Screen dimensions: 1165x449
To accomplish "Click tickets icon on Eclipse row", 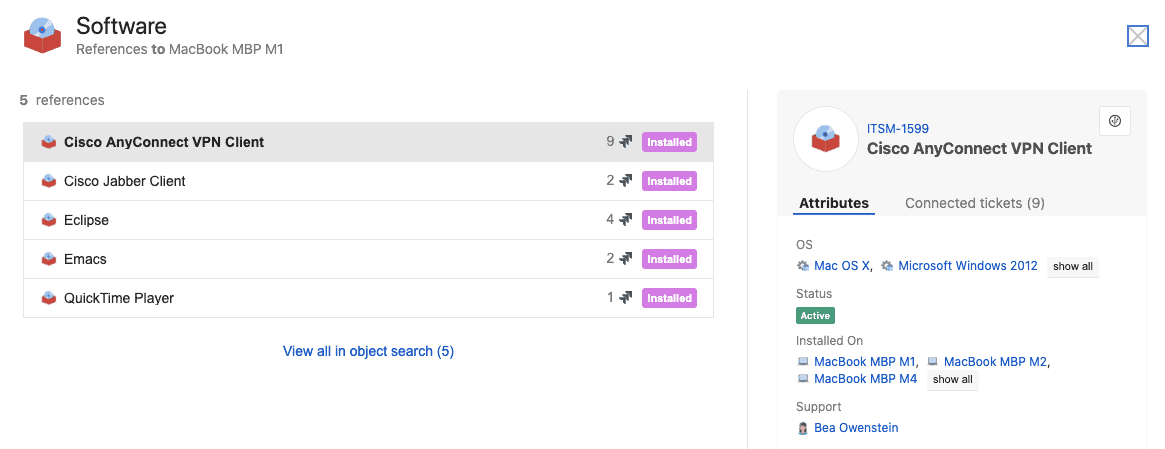I will [x=626, y=220].
